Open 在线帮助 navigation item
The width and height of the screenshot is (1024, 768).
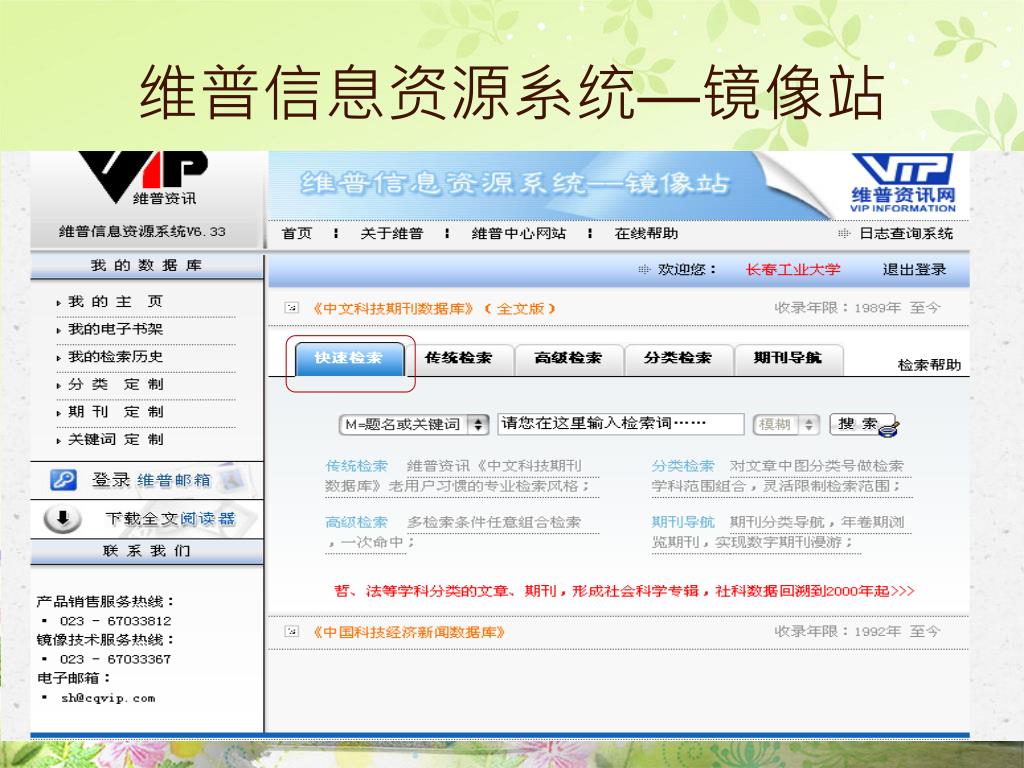click(646, 234)
